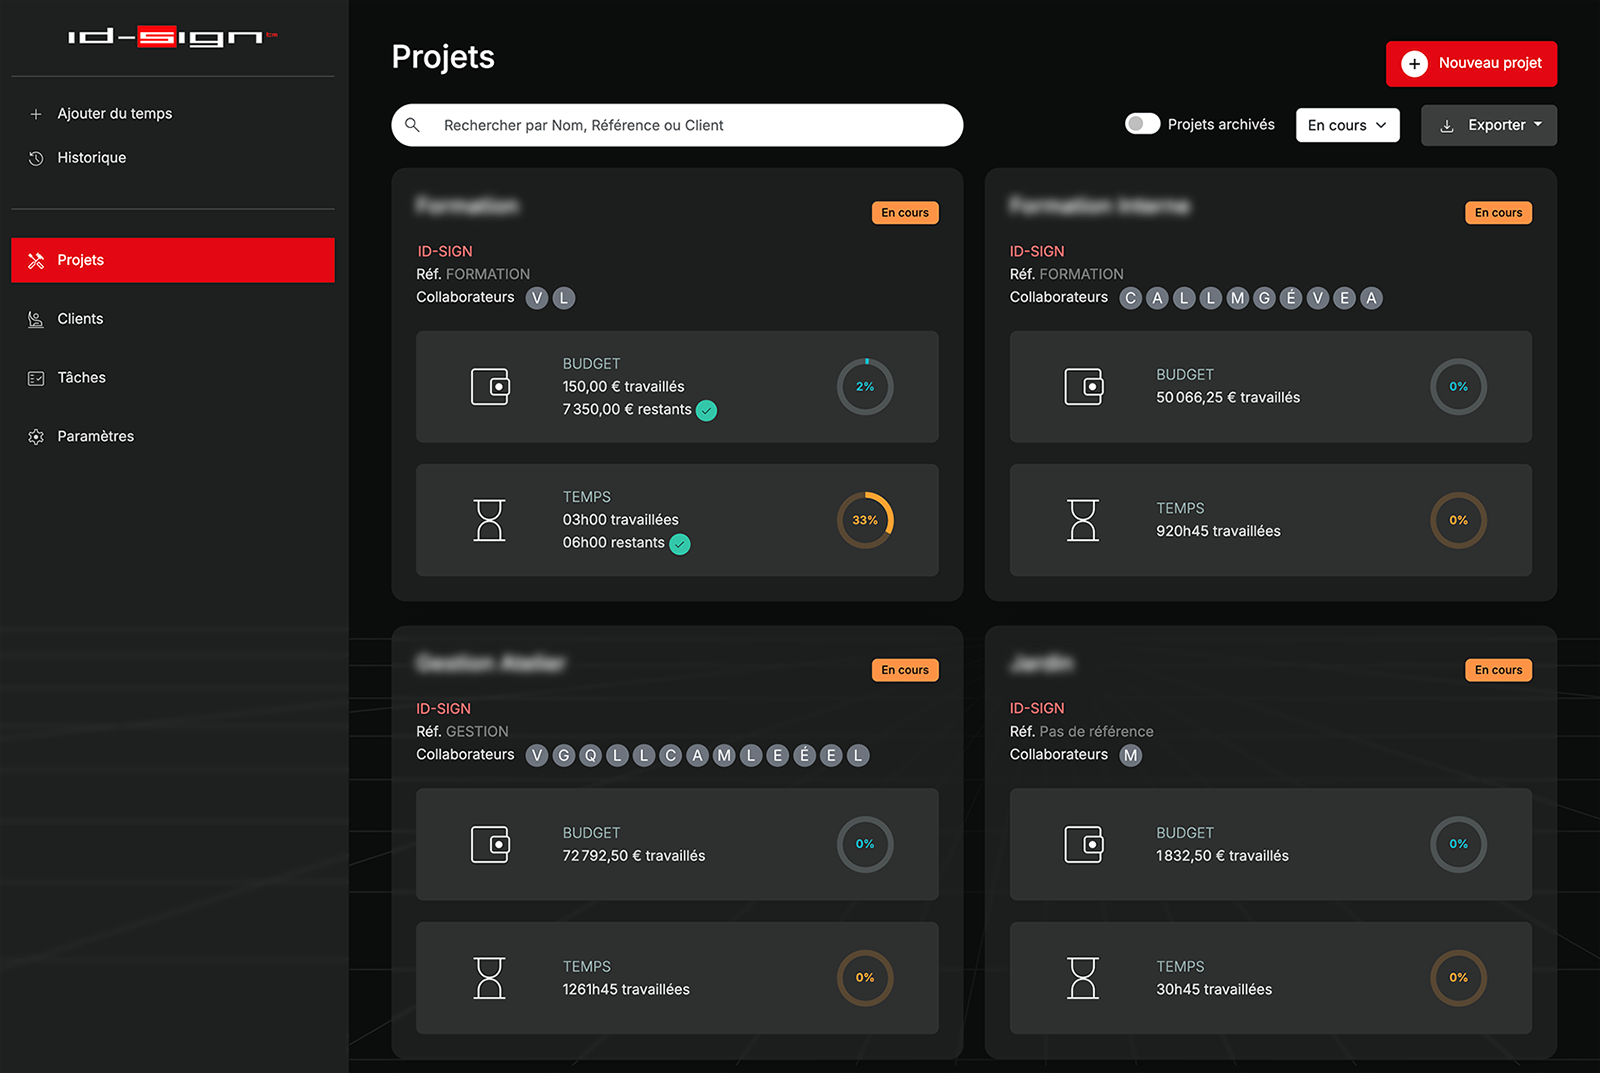The image size is (1600, 1073).
Task: Click the Tâches checklist icon
Action: (36, 378)
